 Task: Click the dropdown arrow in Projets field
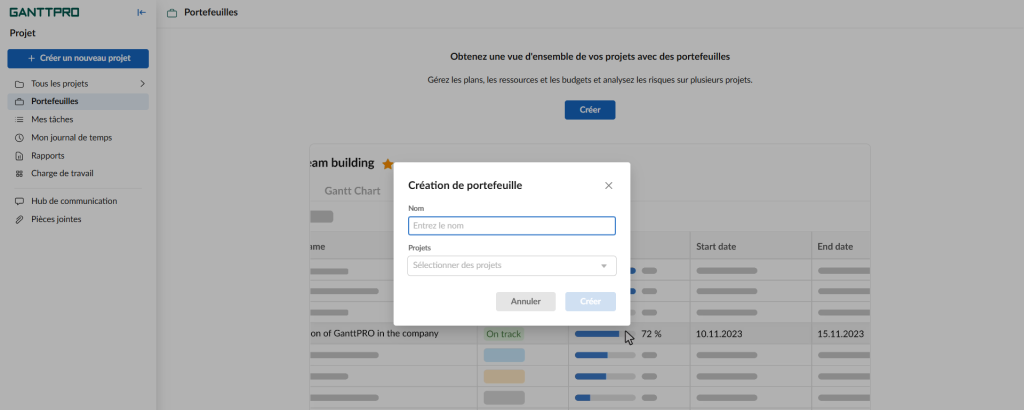604,266
